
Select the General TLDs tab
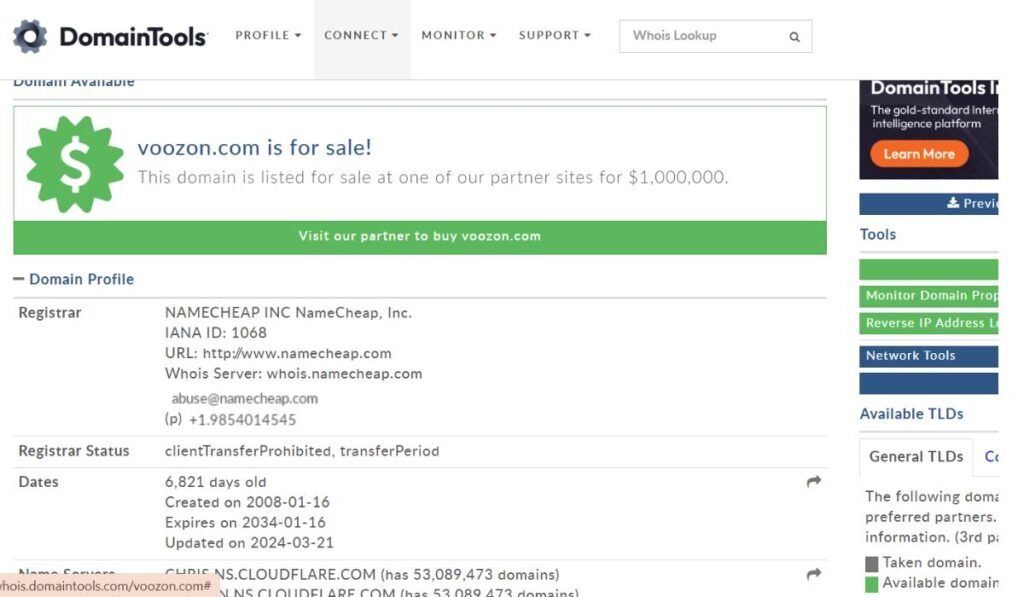pos(916,457)
